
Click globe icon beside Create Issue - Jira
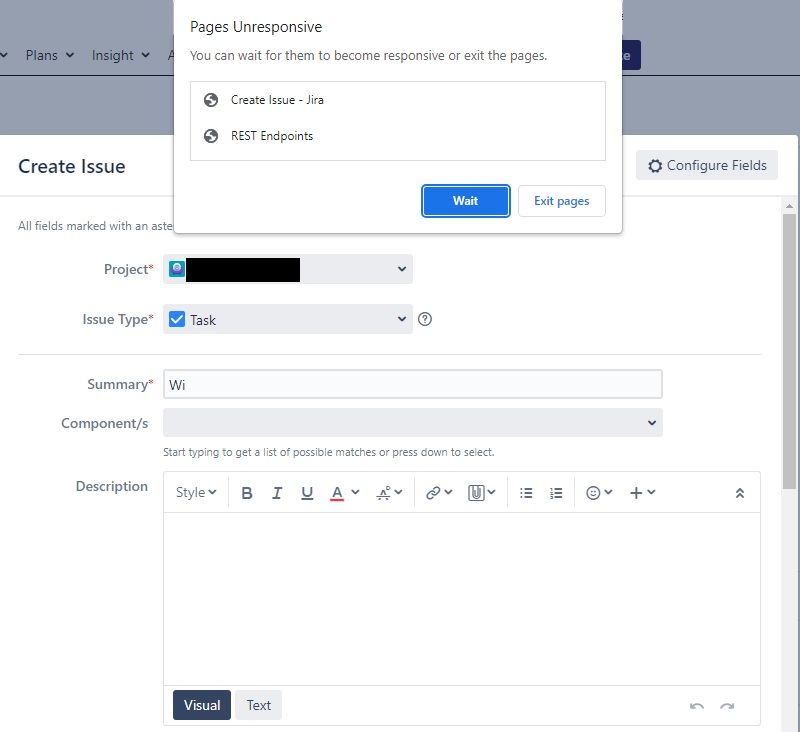(x=211, y=100)
